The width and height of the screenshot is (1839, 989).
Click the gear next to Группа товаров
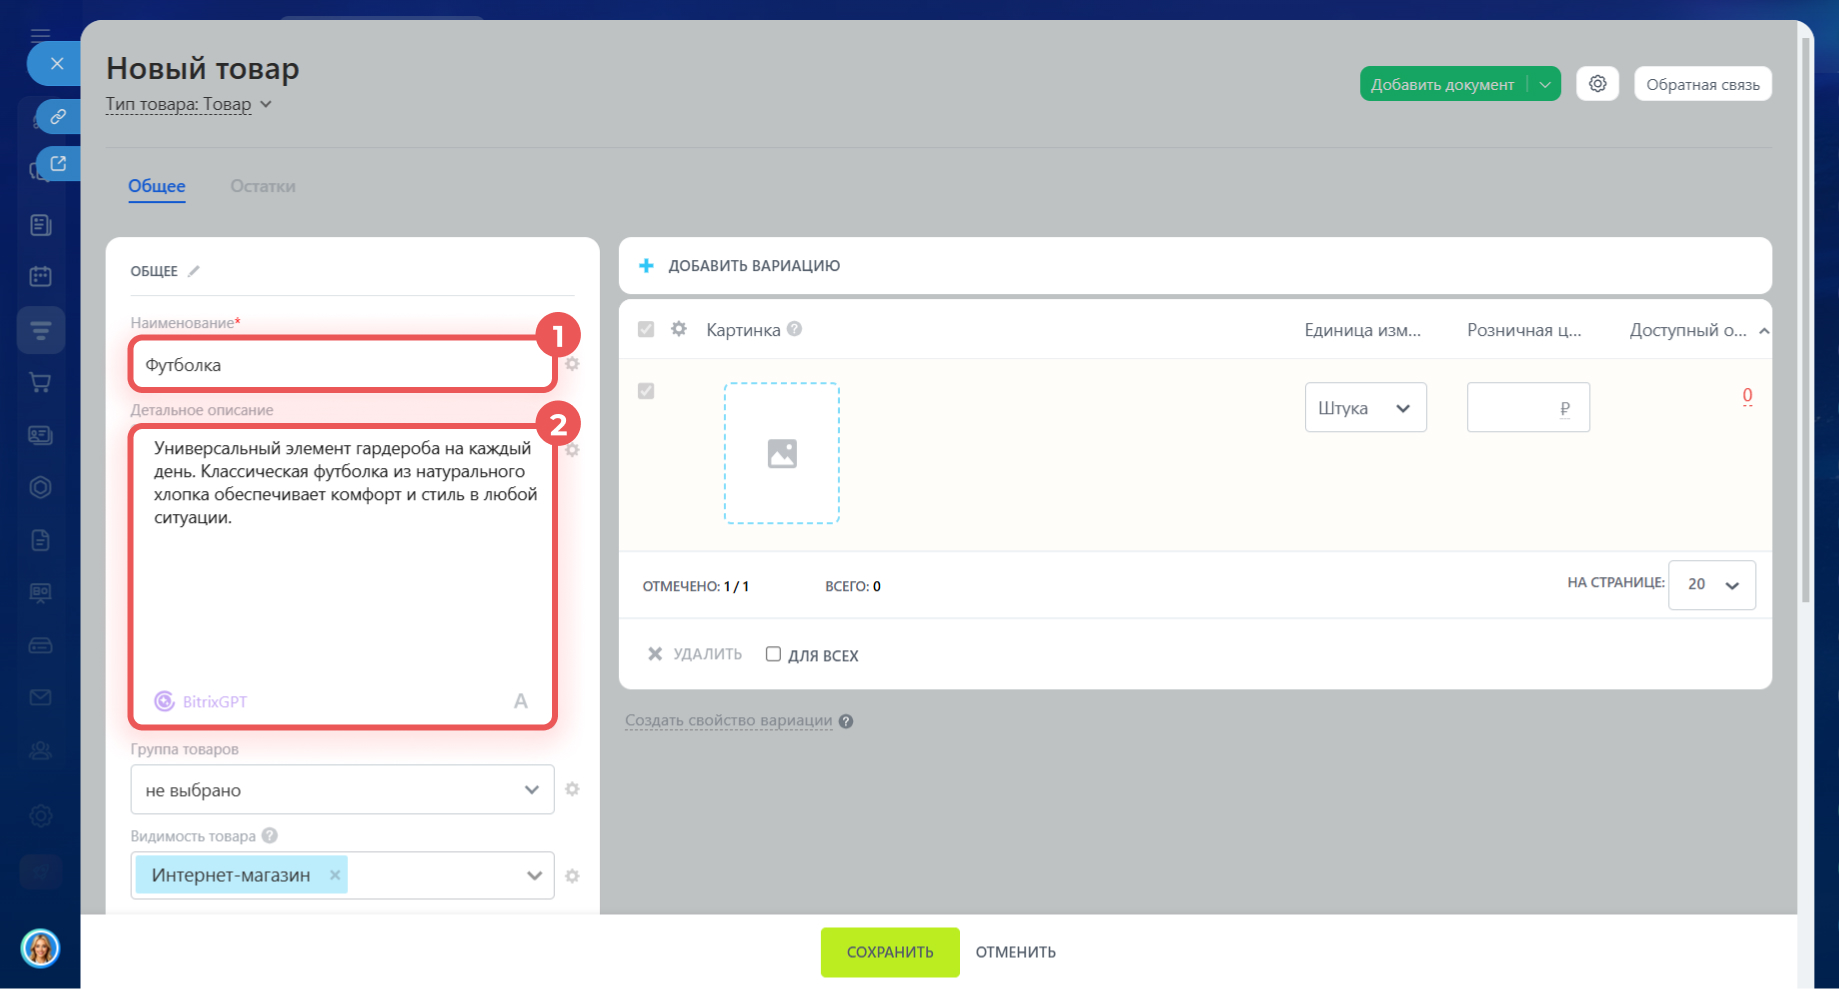572,789
